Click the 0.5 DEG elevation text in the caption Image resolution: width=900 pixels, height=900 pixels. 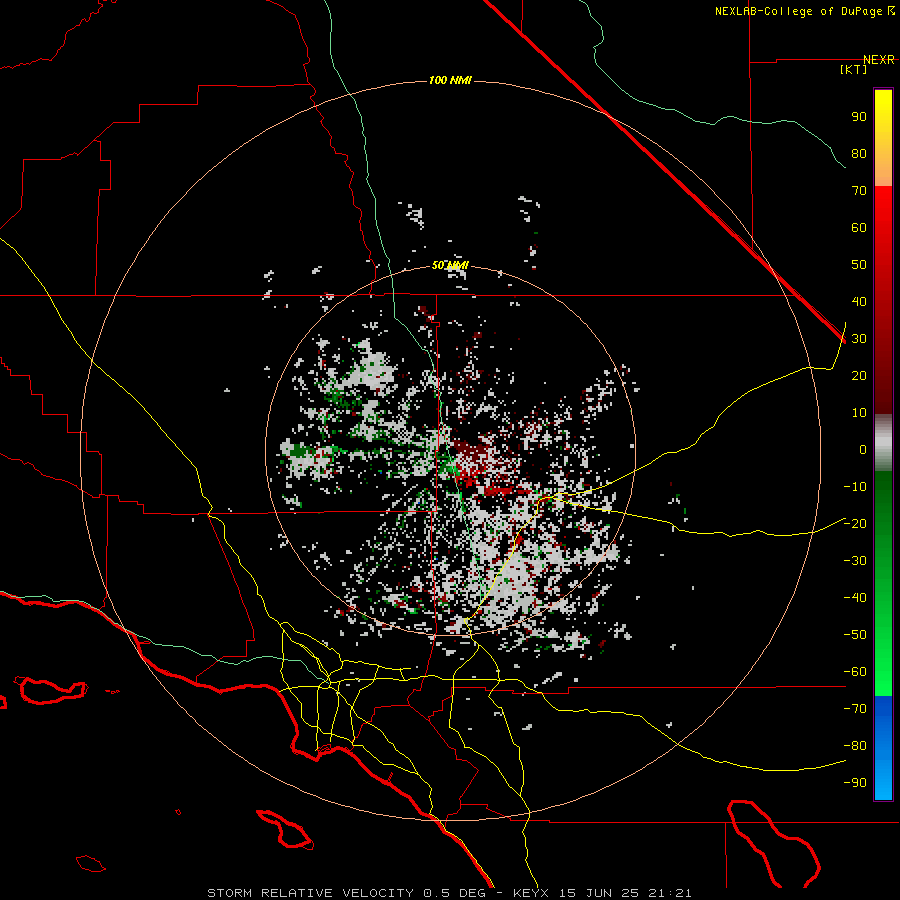coord(454,893)
